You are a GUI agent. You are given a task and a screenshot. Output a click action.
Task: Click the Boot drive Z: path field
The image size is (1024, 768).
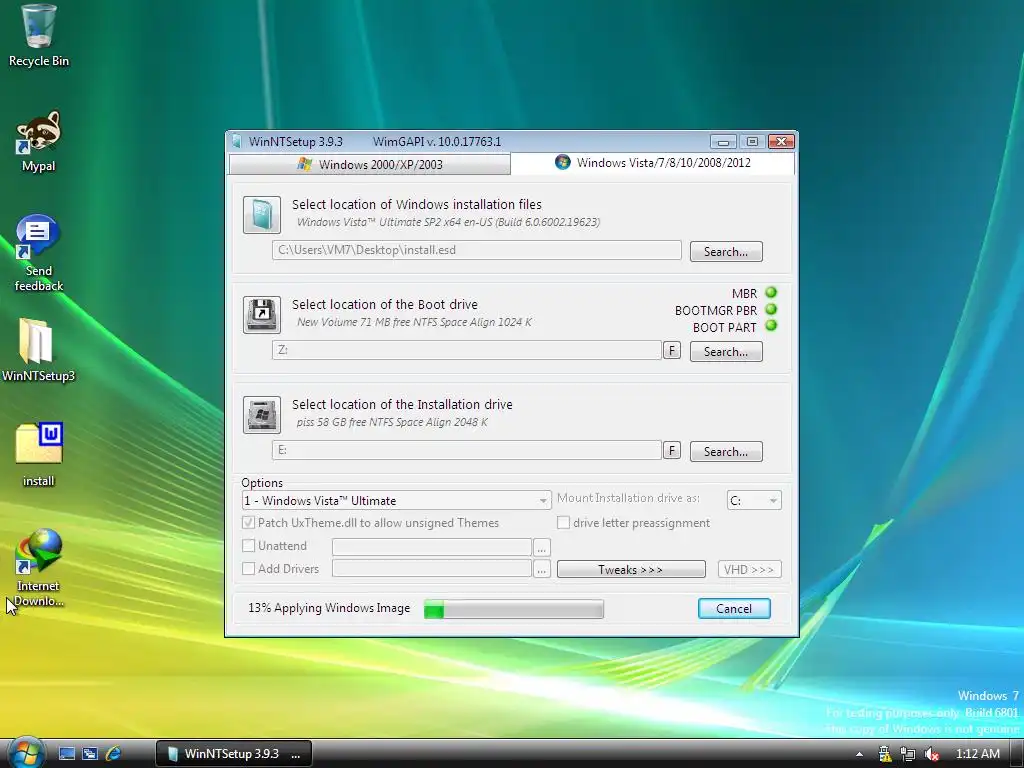pos(467,350)
